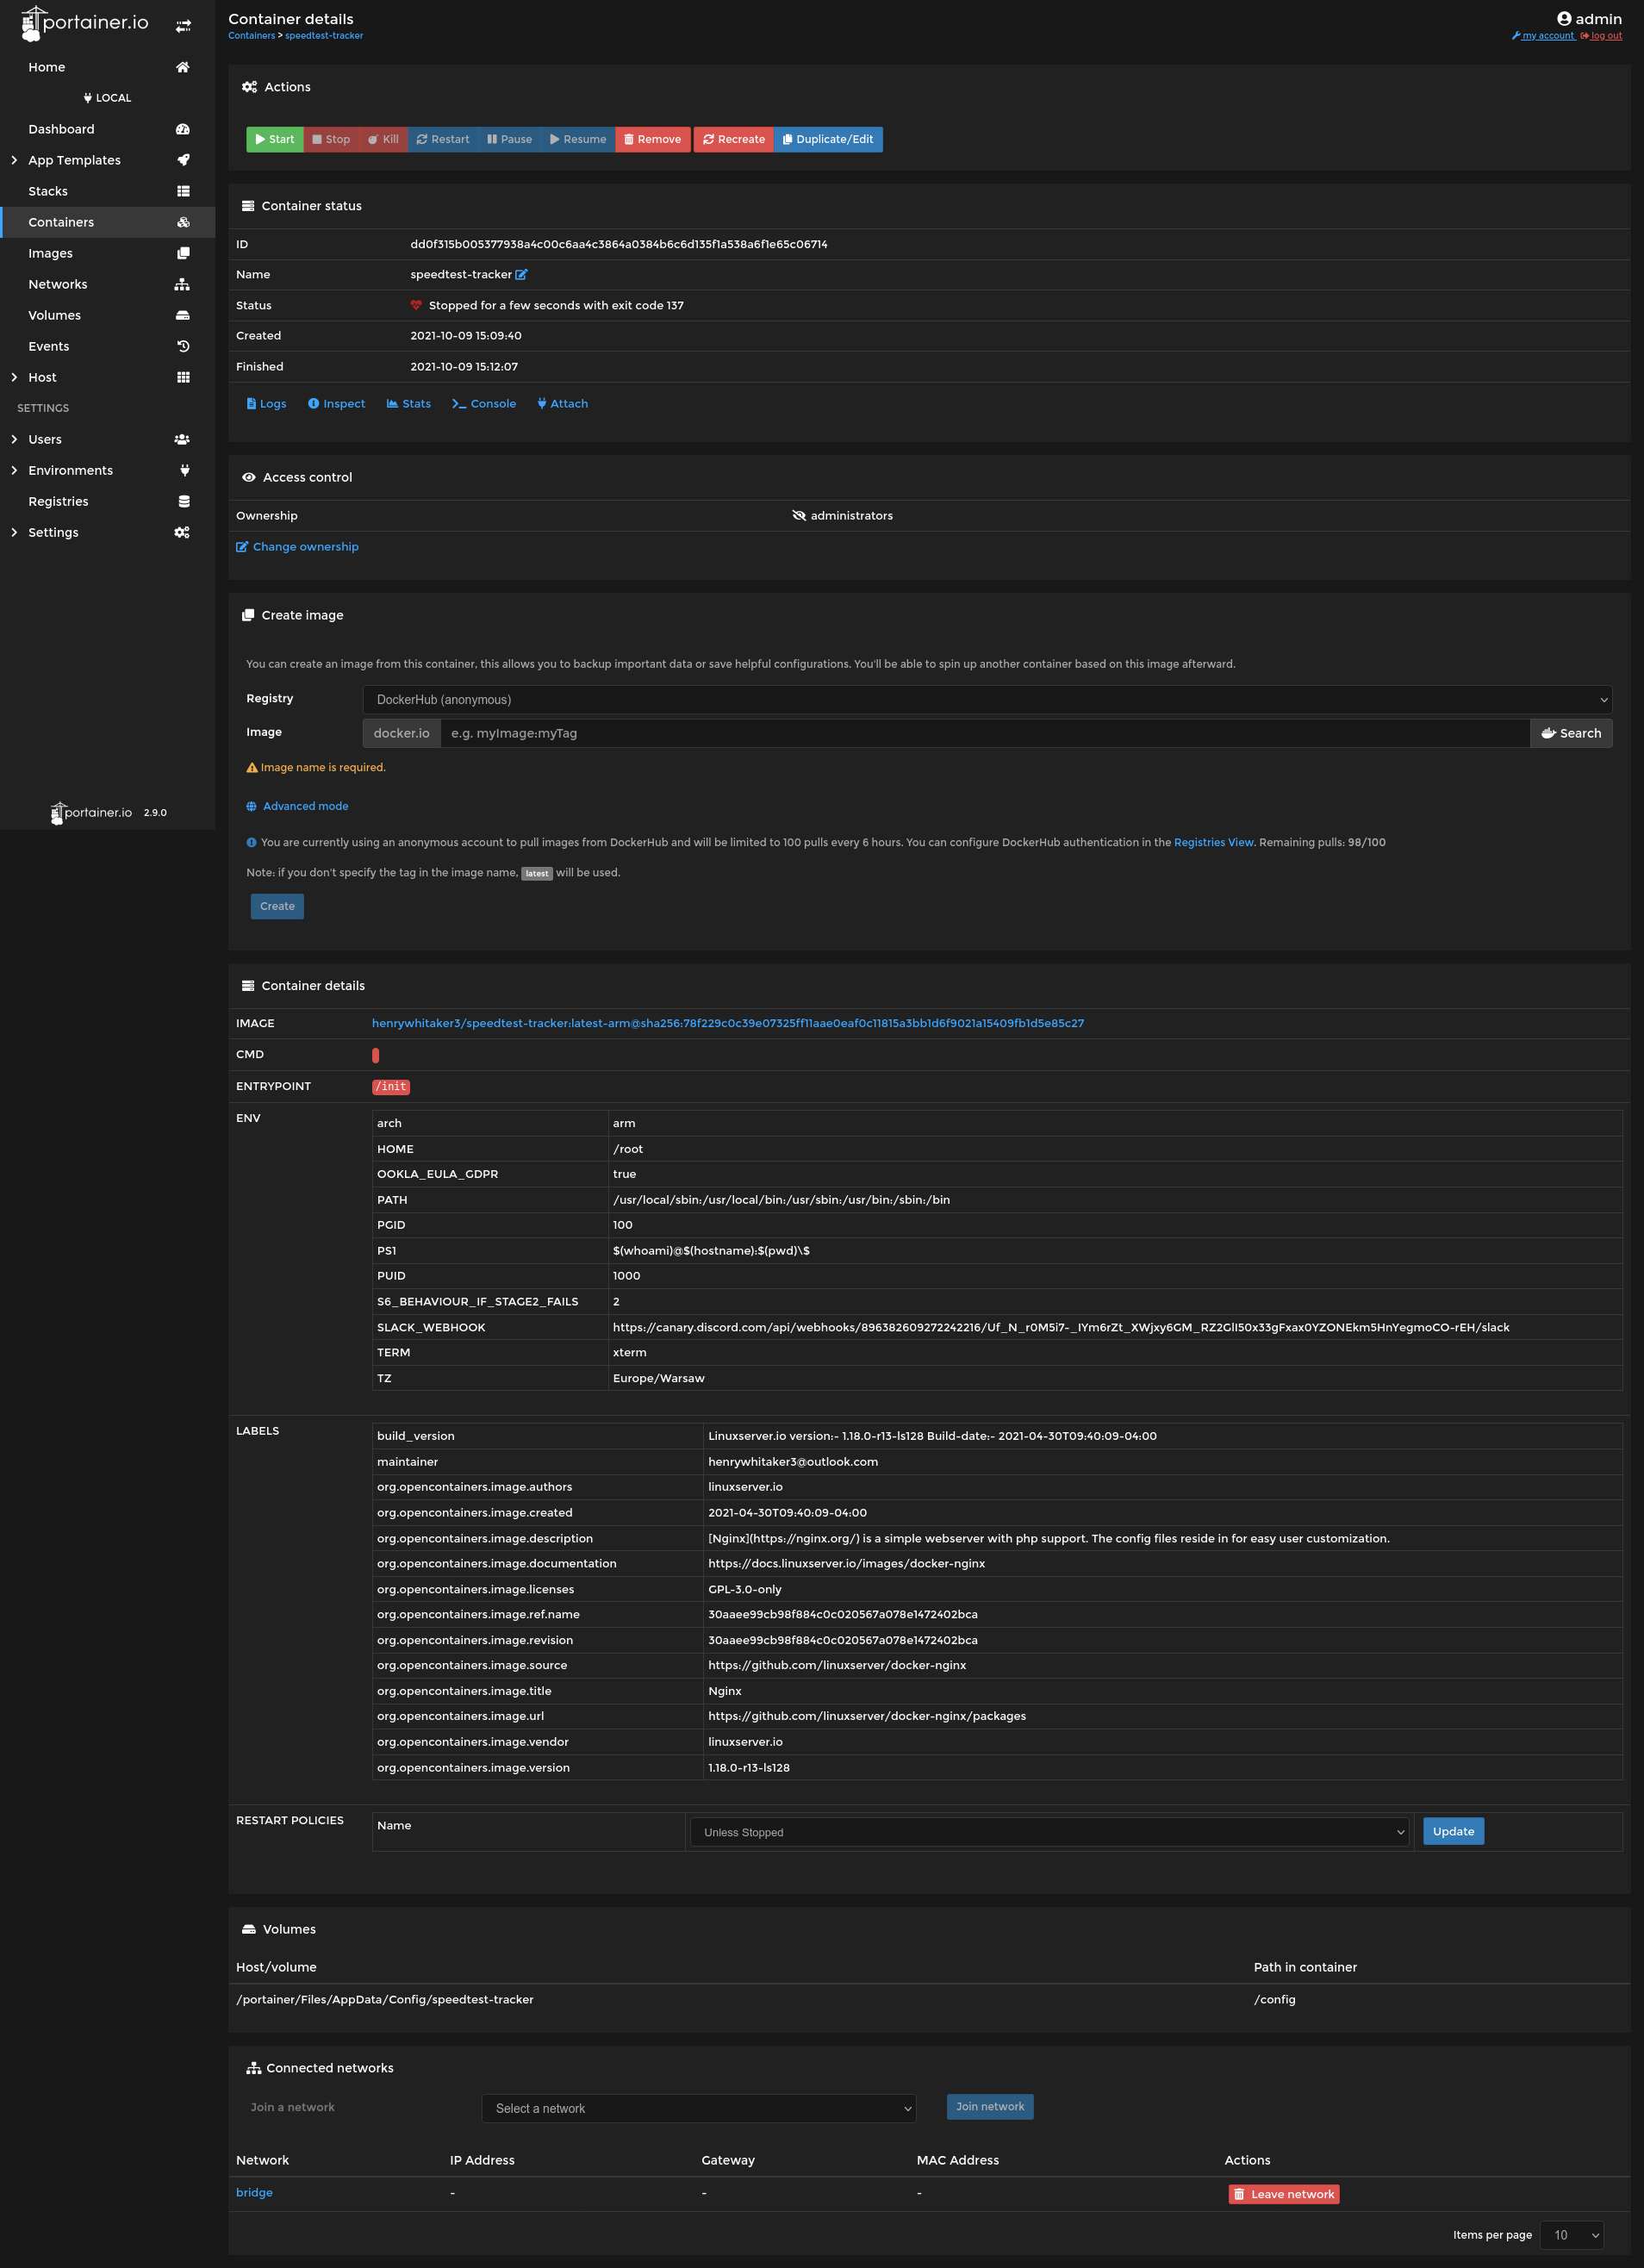
Task: Open the bridge network link
Action: pos(254,2192)
